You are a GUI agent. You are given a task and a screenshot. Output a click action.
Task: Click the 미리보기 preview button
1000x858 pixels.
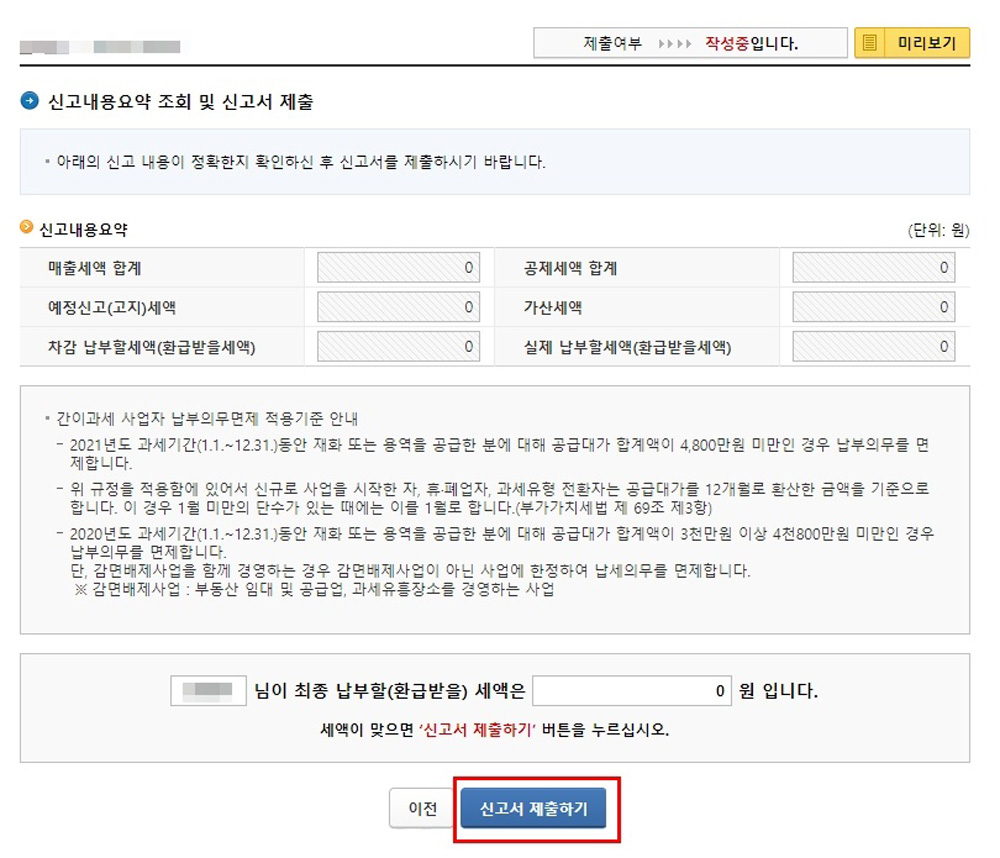point(912,43)
